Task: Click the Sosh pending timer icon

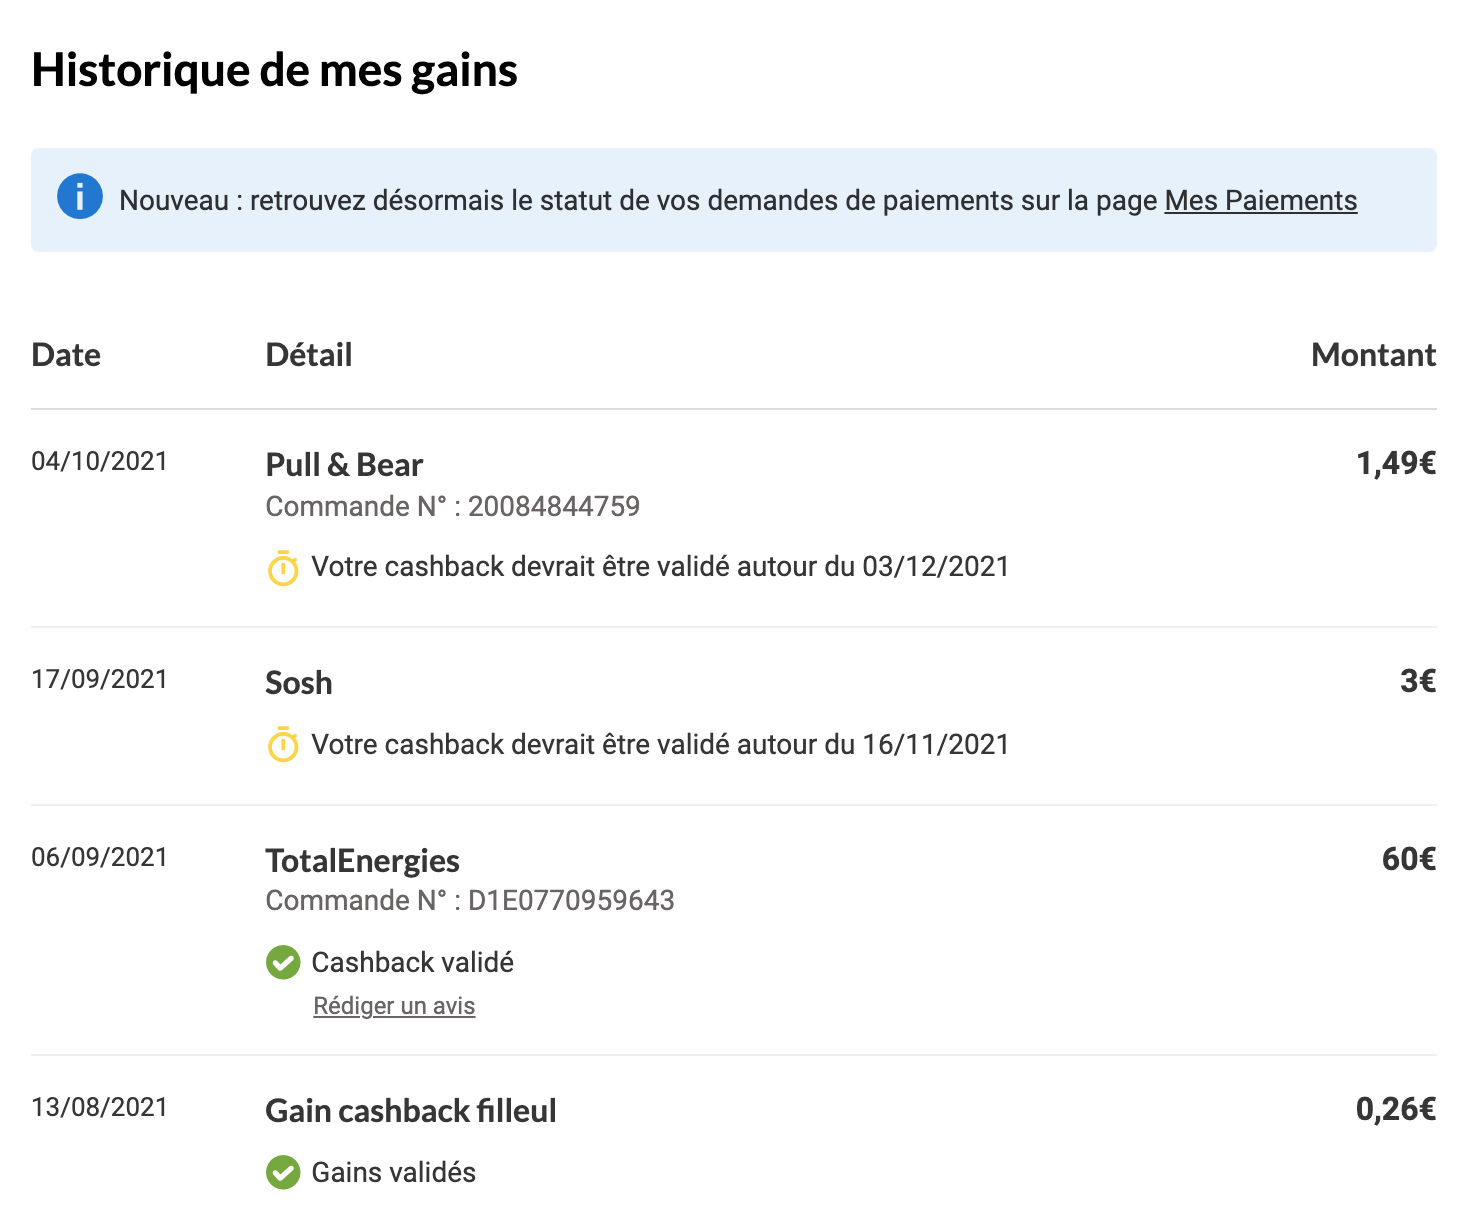Action: click(x=283, y=744)
